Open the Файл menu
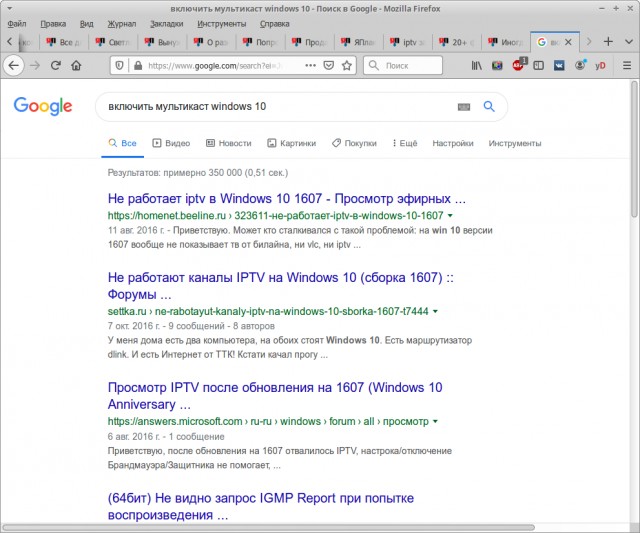 point(17,24)
